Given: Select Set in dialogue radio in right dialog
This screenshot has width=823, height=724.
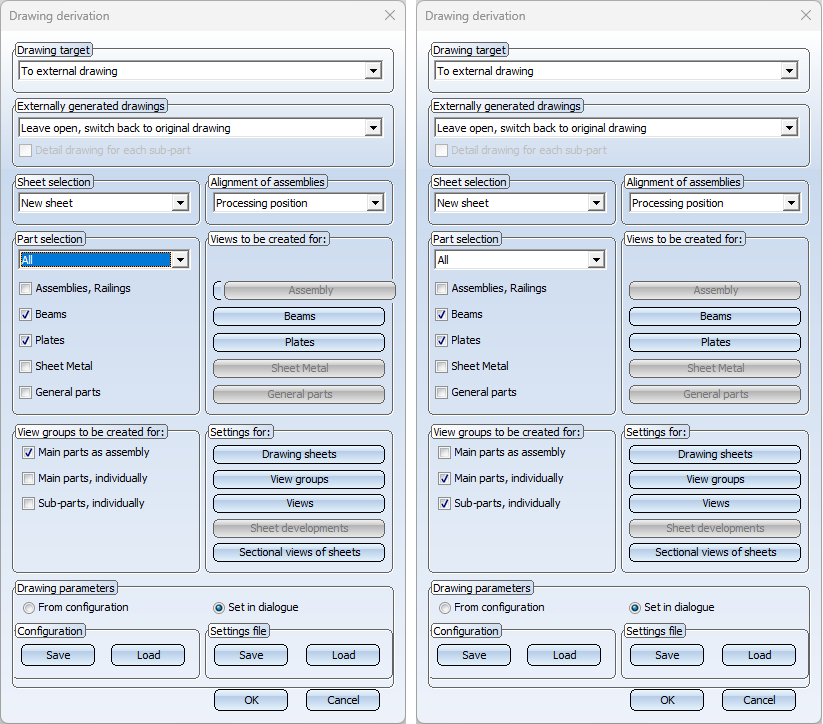Looking at the screenshot, I should [x=635, y=607].
